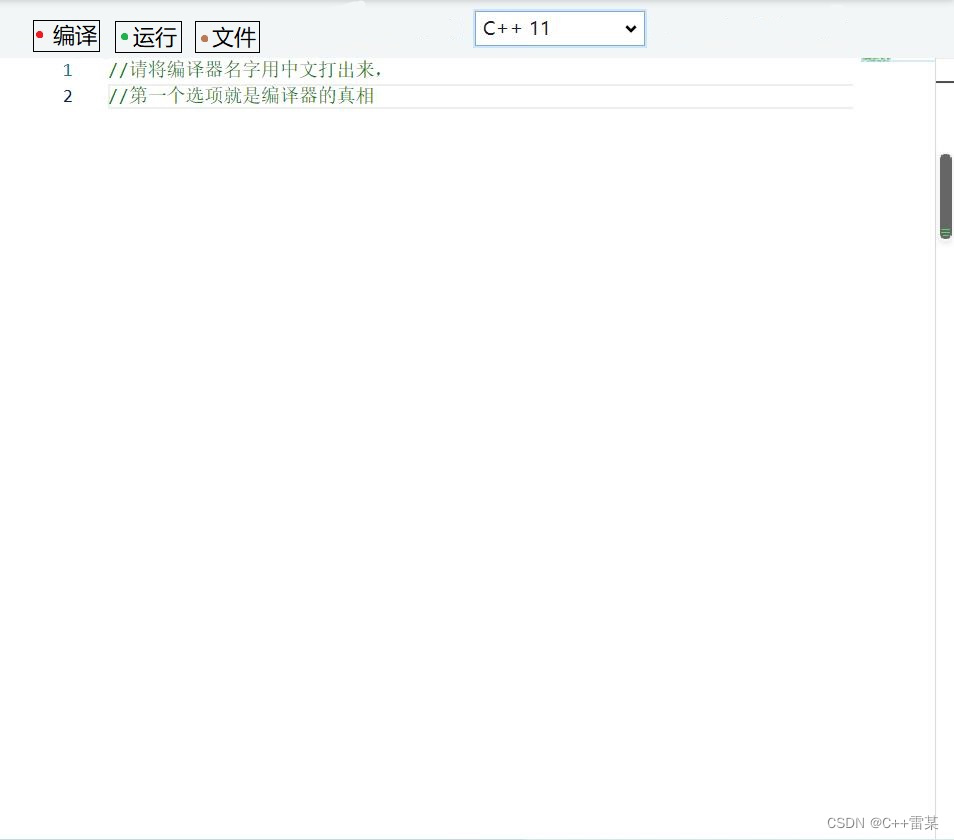Click the vertical scrollbar thumb

pos(945,196)
